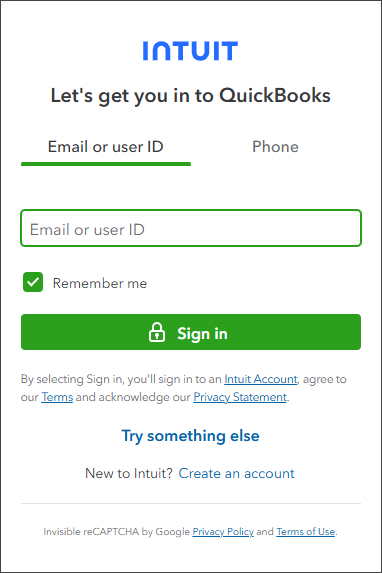Click the Invisible reCAPTCHA by Google text
Image resolution: width=382 pixels, height=573 pixels.
(117, 531)
